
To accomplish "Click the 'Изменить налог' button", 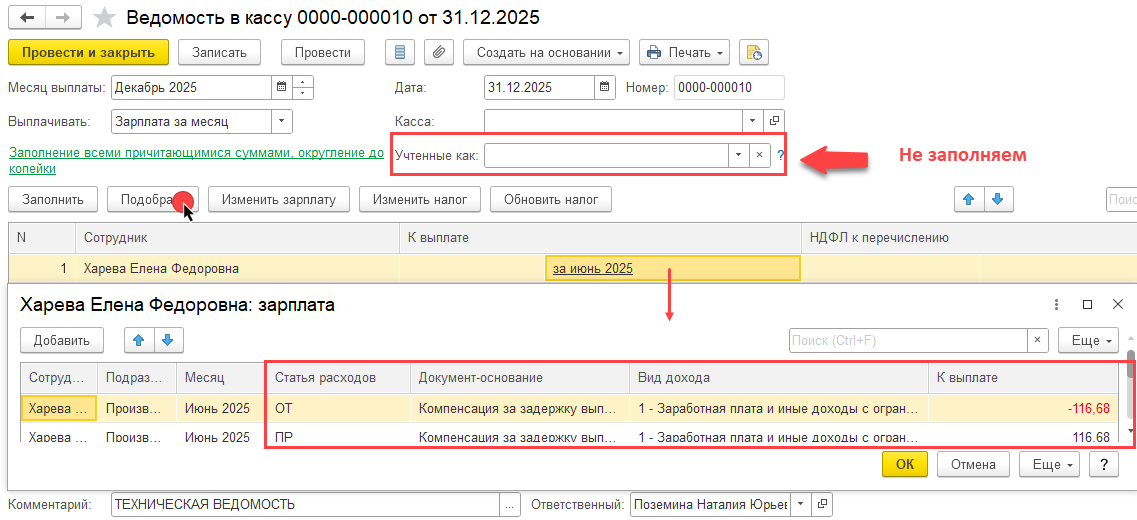I will tap(420, 199).
